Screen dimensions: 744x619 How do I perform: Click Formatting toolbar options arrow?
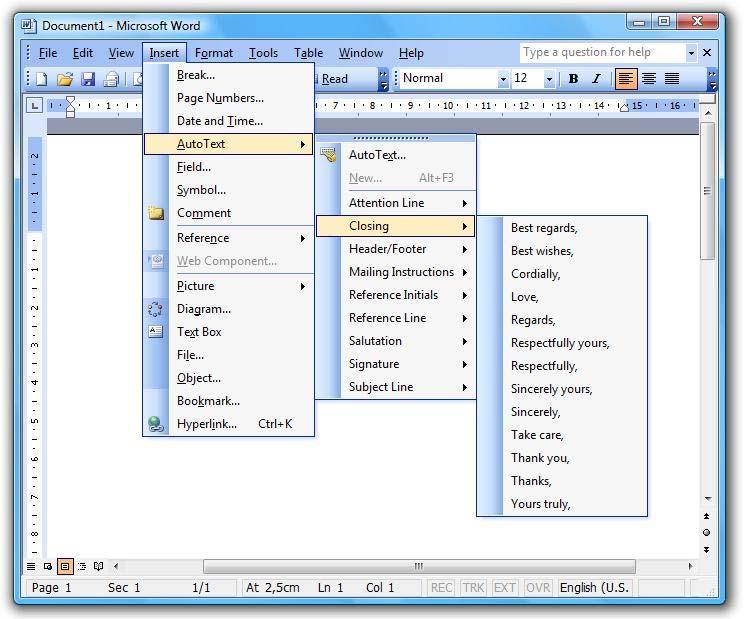pyautogui.click(x=711, y=79)
